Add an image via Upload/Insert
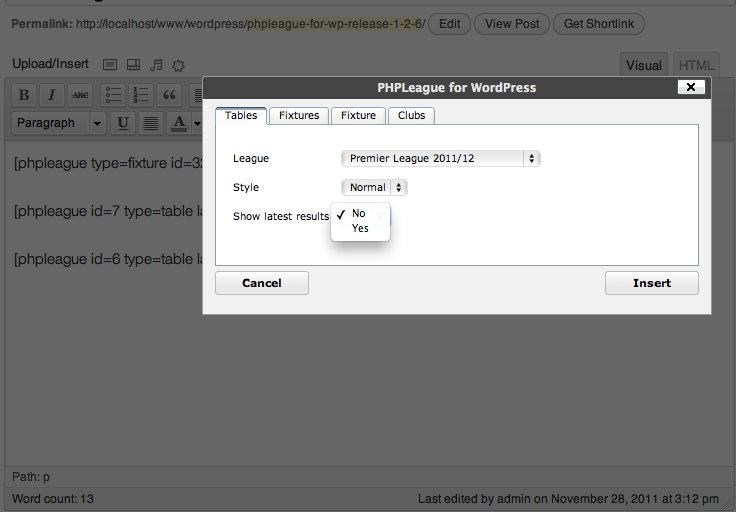The width and height of the screenshot is (736, 512). click(x=110, y=65)
